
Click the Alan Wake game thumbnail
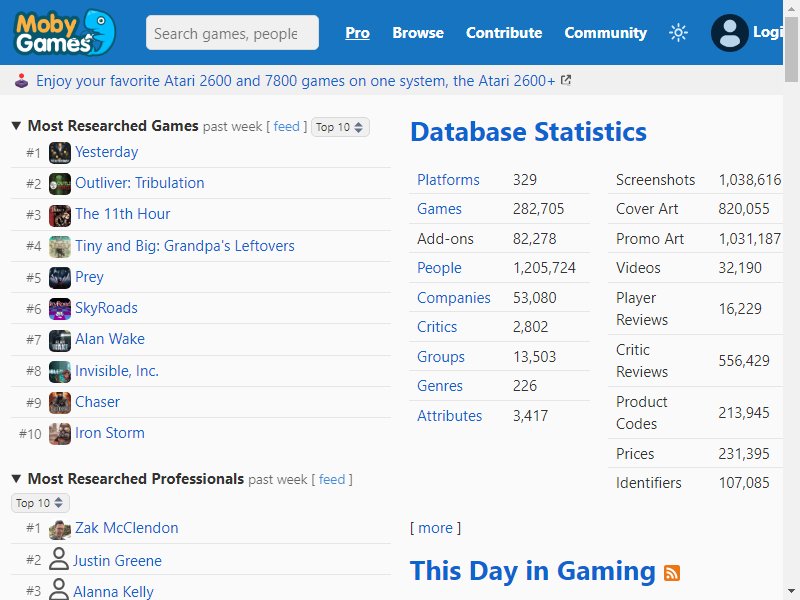tap(60, 340)
